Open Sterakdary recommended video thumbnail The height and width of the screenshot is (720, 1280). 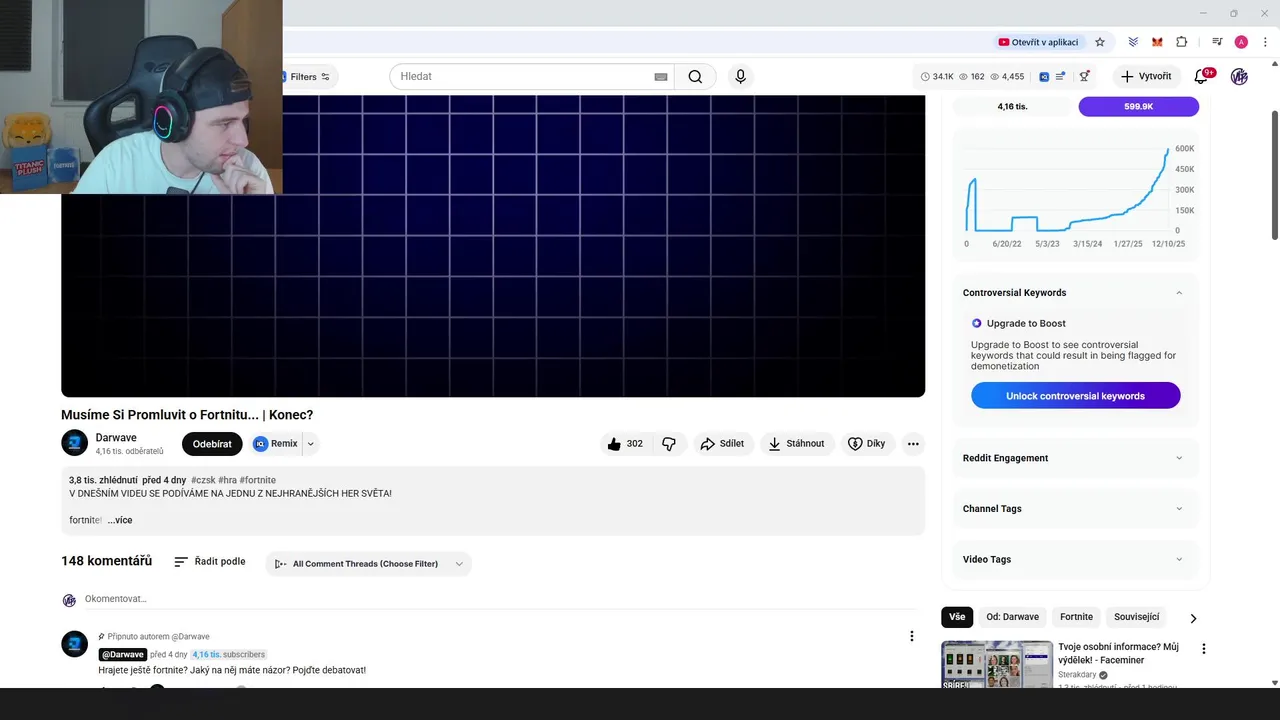click(x=997, y=664)
